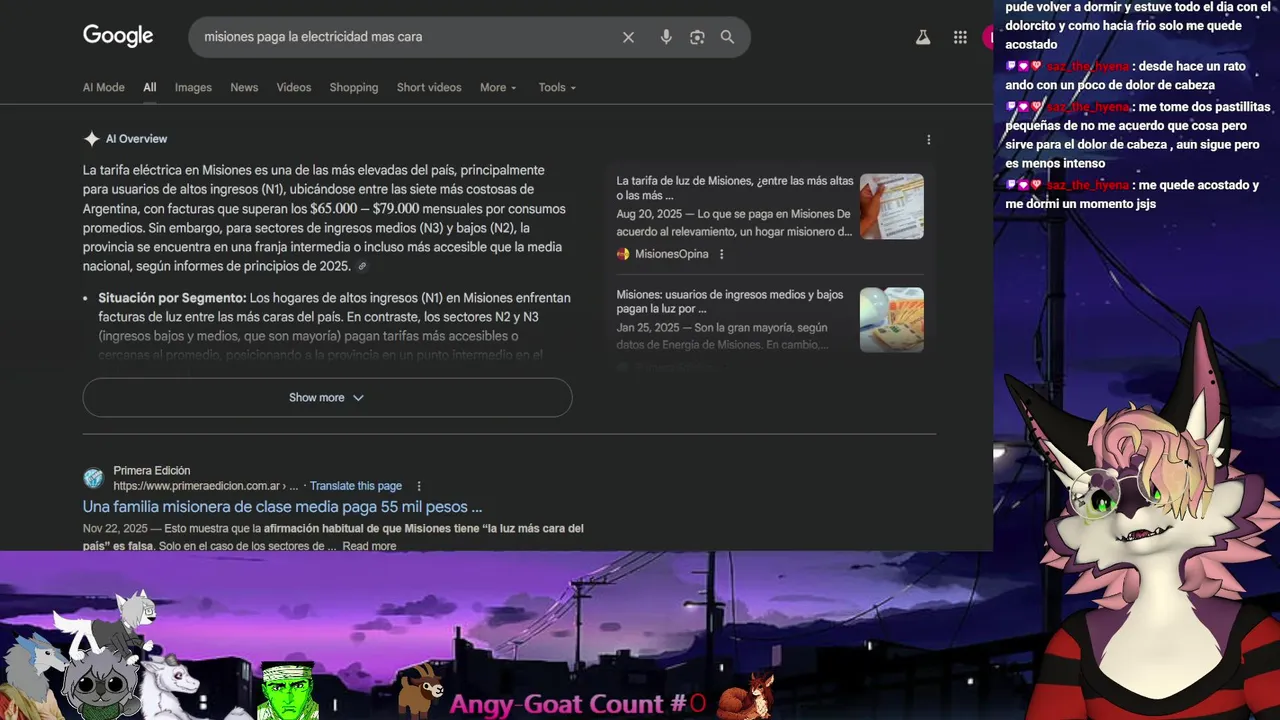Click the source link chain icon after 2025

tap(362, 267)
